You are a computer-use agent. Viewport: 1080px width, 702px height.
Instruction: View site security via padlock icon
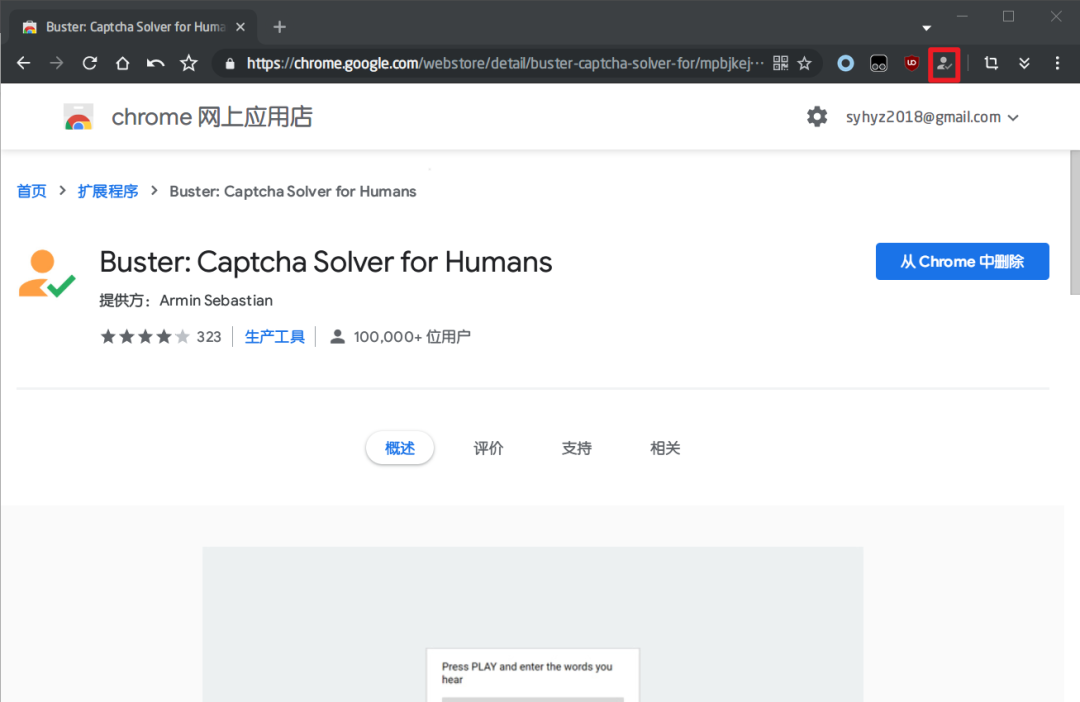pyautogui.click(x=230, y=64)
